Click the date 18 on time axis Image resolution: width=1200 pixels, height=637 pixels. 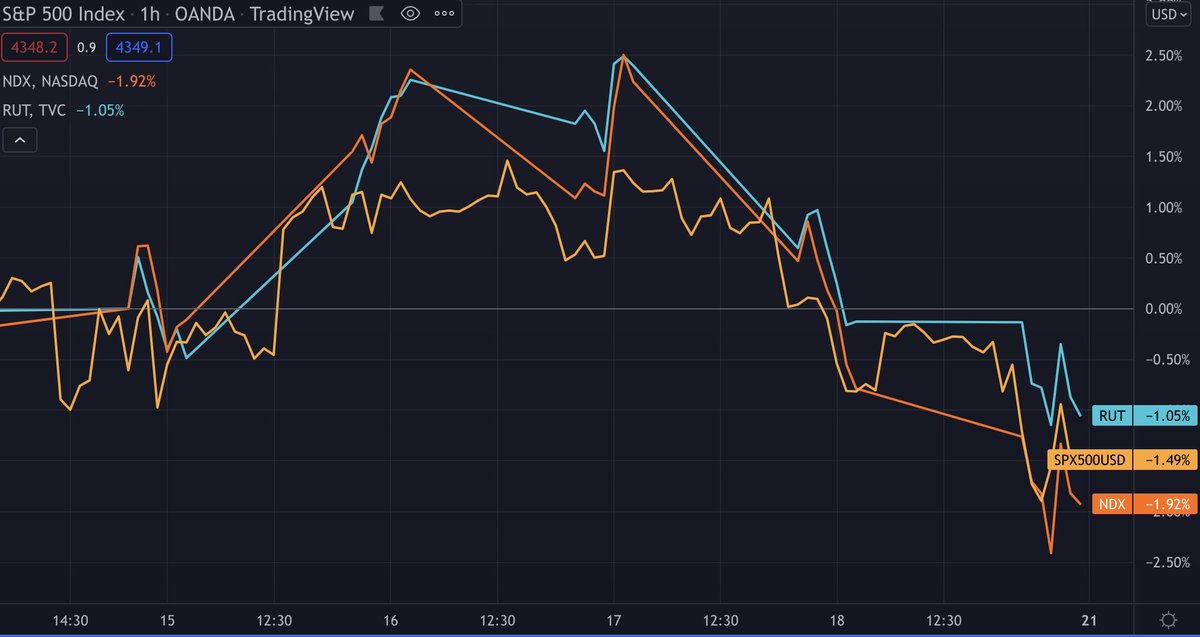tap(838, 619)
